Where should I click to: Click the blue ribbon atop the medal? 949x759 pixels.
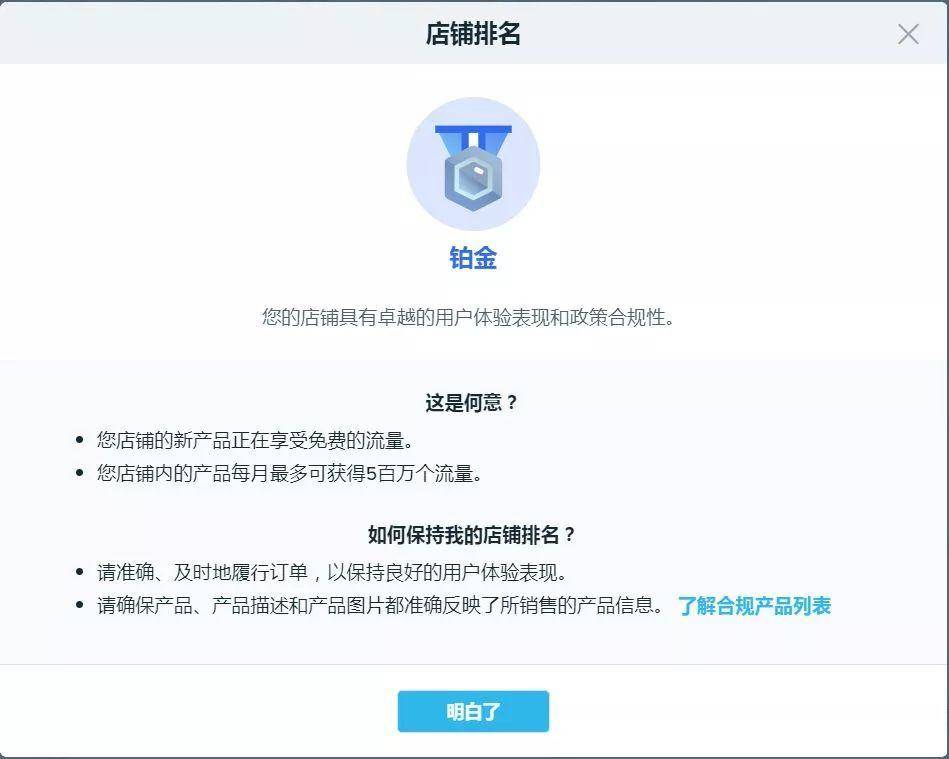coord(473,139)
